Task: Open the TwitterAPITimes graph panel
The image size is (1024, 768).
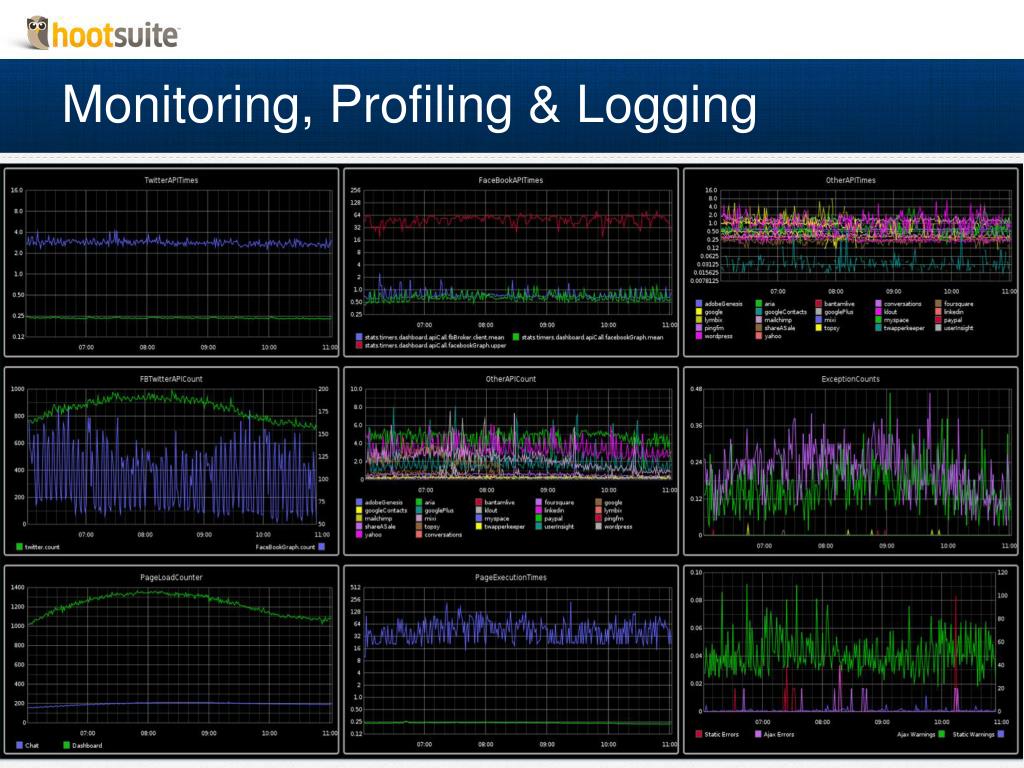Action: [171, 262]
